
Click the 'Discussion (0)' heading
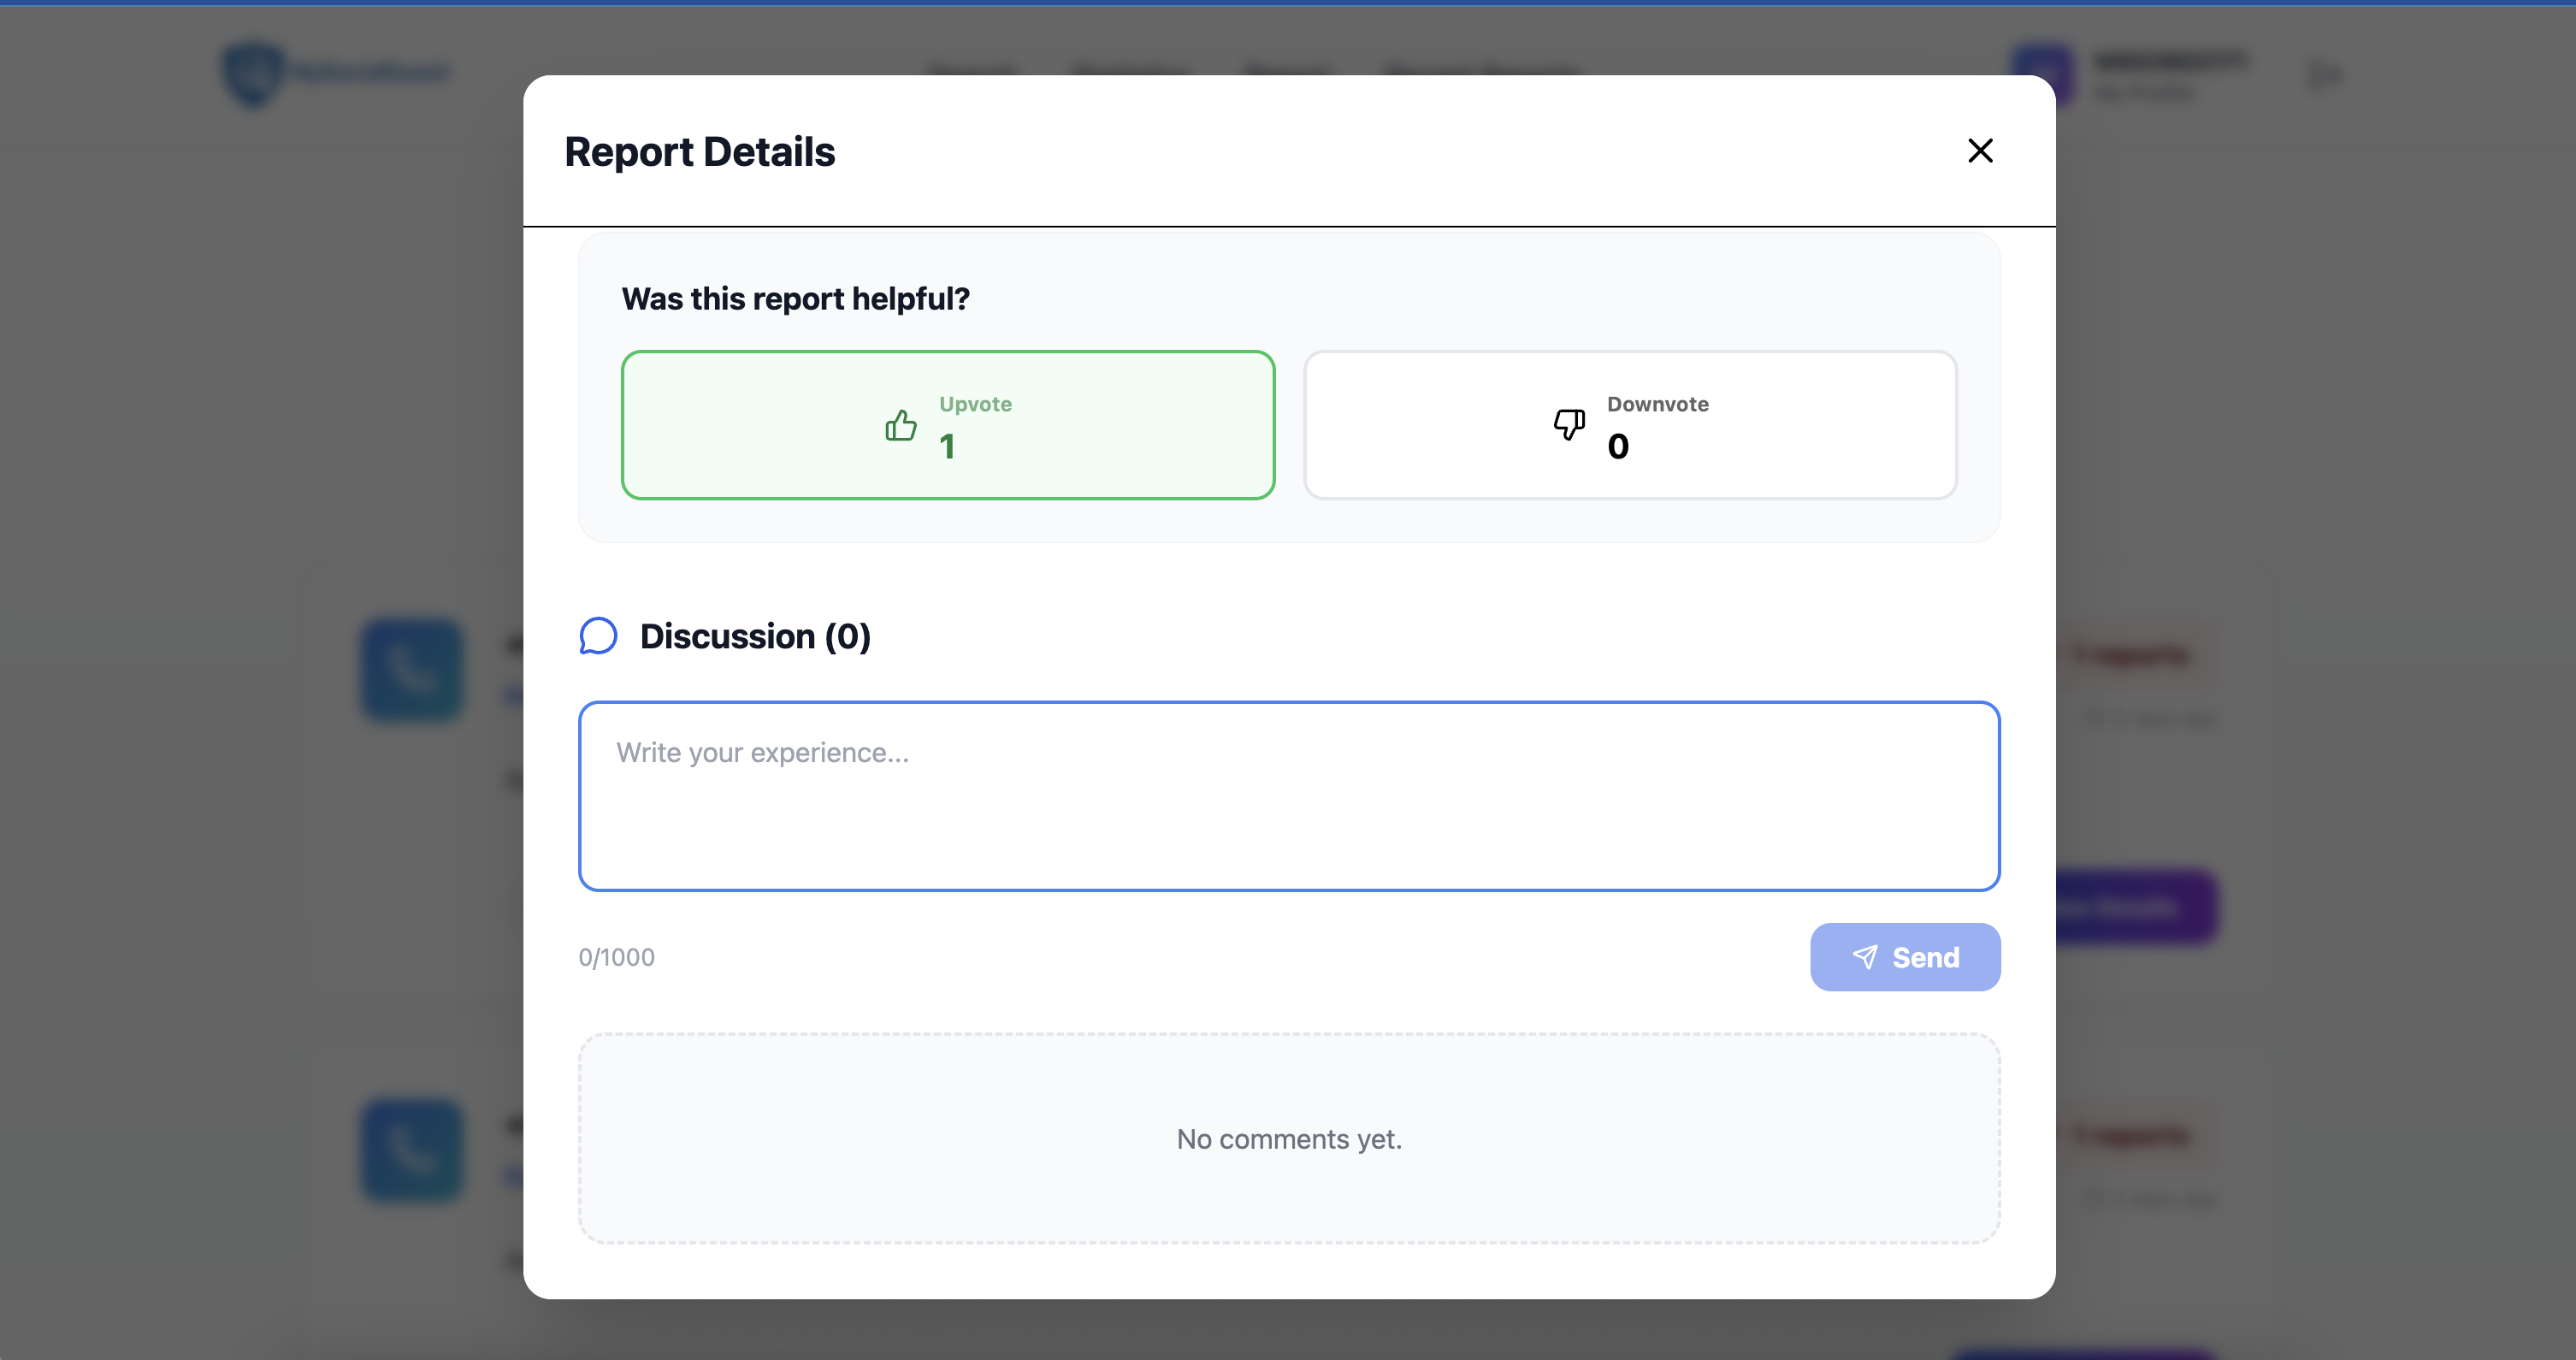tap(755, 636)
